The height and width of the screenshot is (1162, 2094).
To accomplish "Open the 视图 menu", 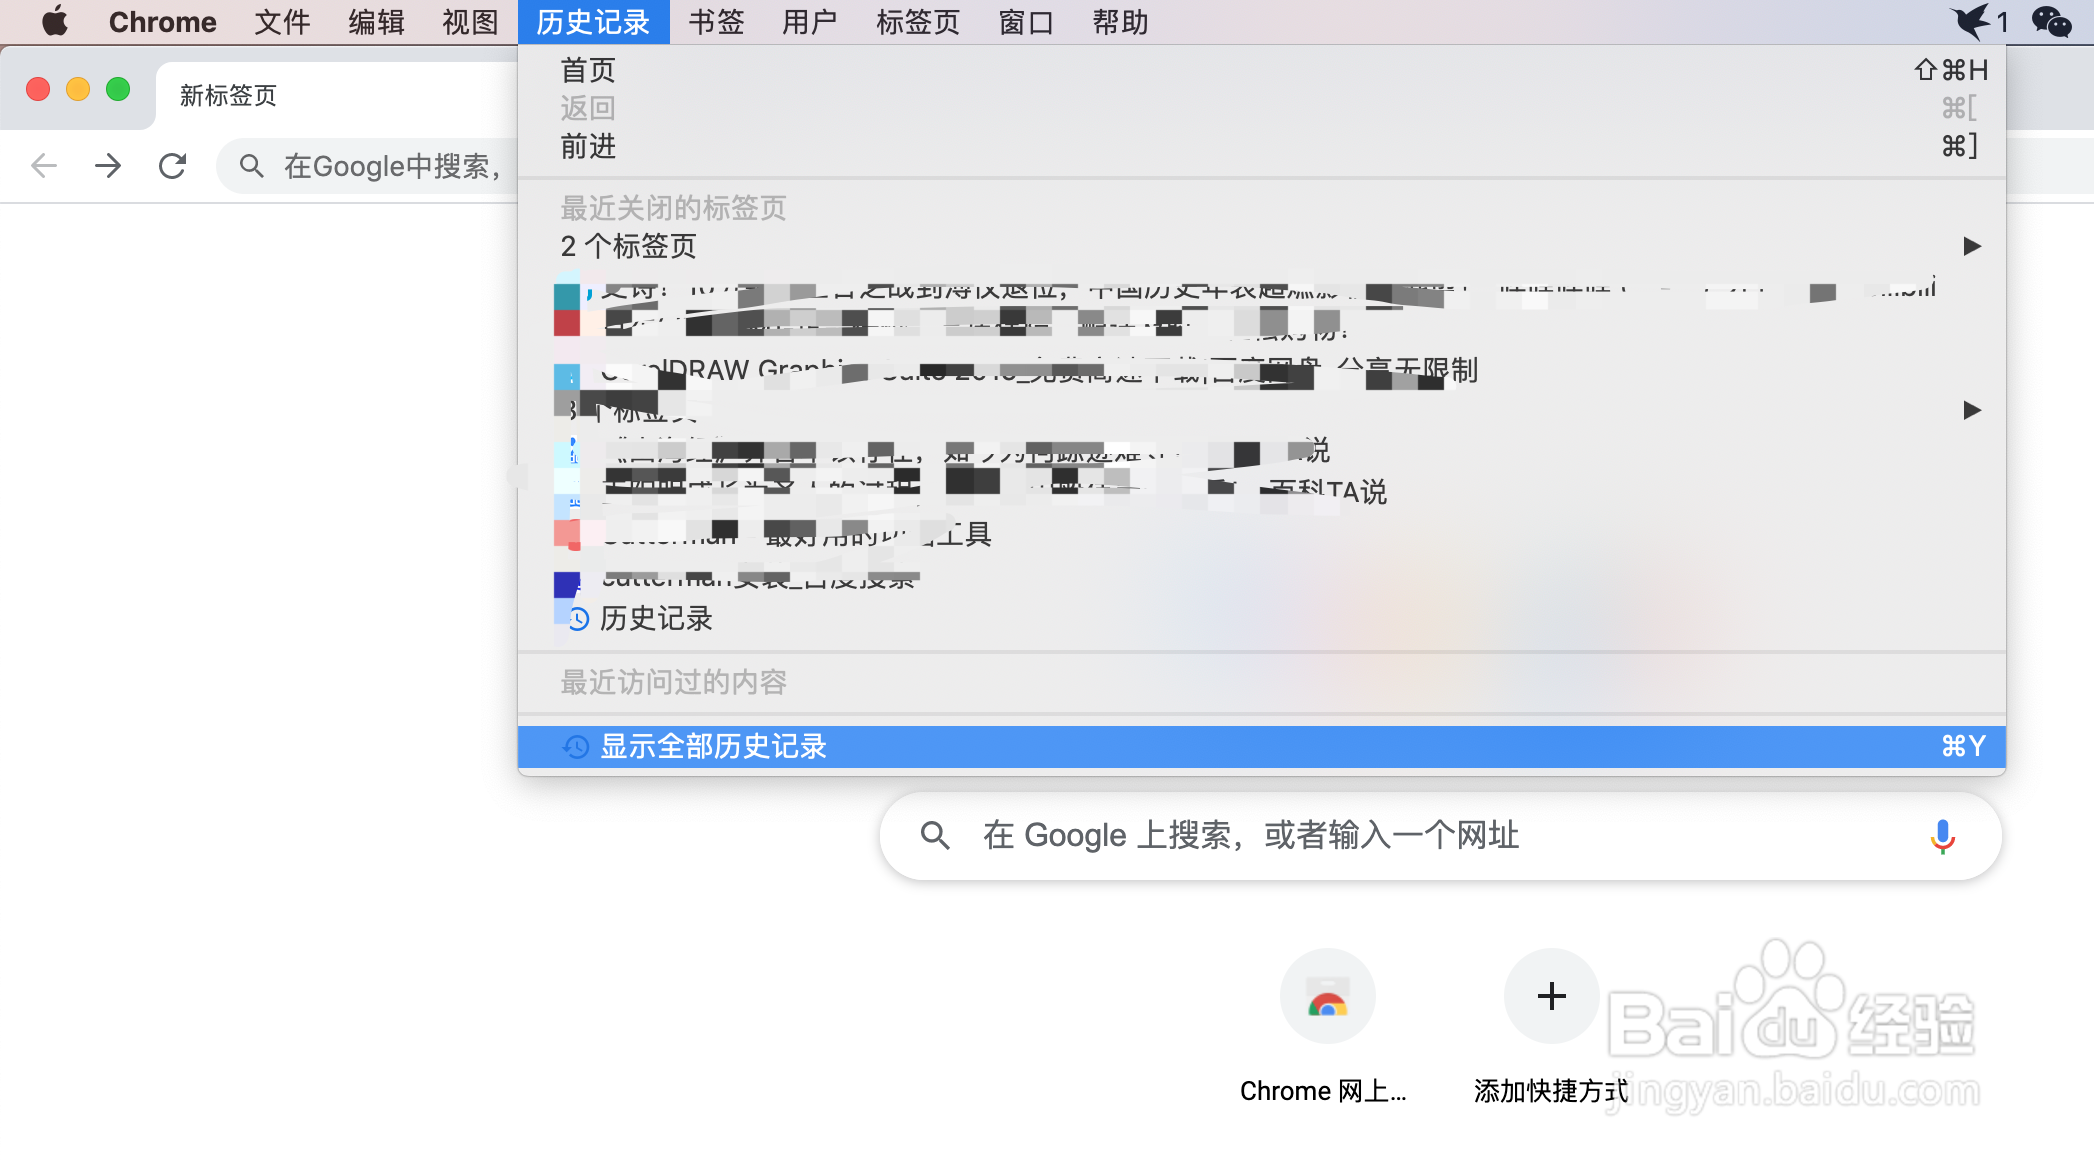I will tap(470, 22).
